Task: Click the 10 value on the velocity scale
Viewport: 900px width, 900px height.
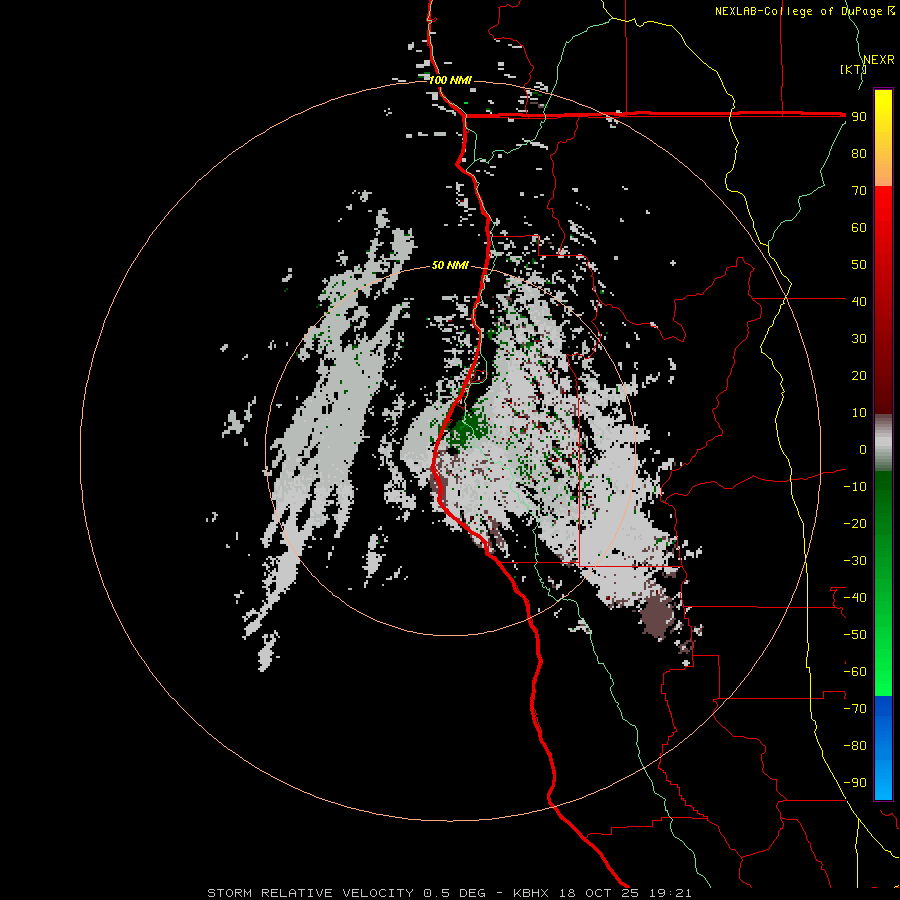Action: [x=859, y=413]
